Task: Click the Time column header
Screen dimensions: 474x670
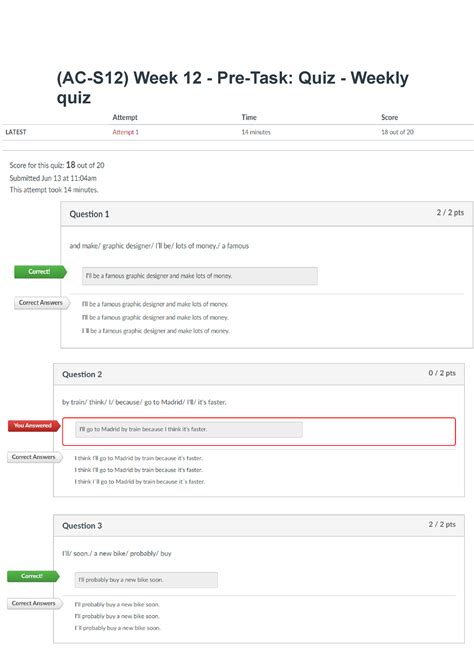Action: pos(249,117)
